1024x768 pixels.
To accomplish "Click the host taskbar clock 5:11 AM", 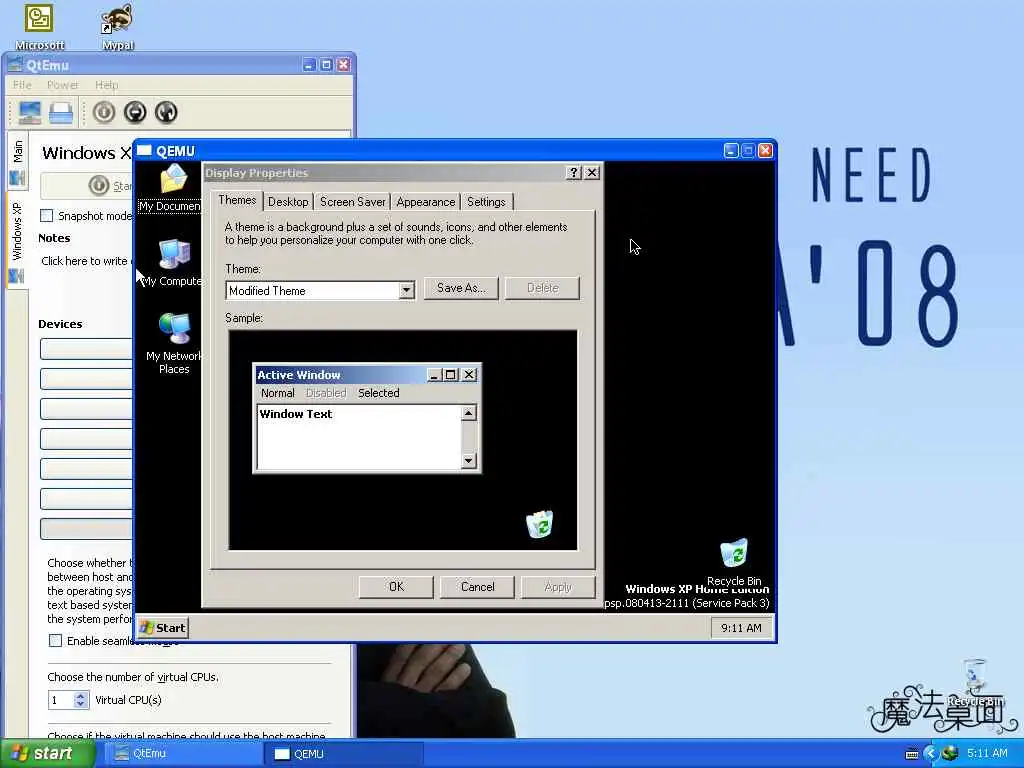I will coord(987,753).
